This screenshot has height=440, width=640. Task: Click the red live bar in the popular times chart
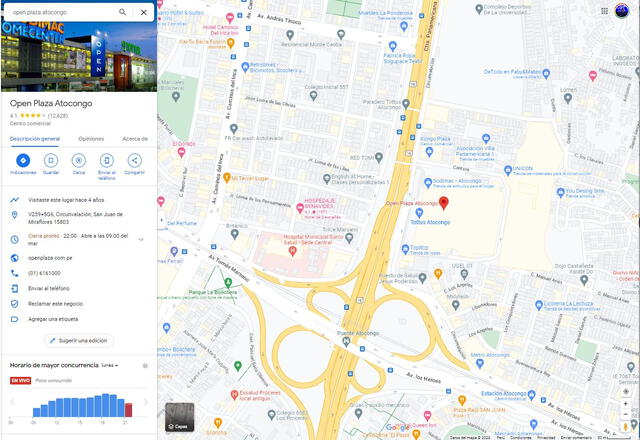click(x=129, y=410)
